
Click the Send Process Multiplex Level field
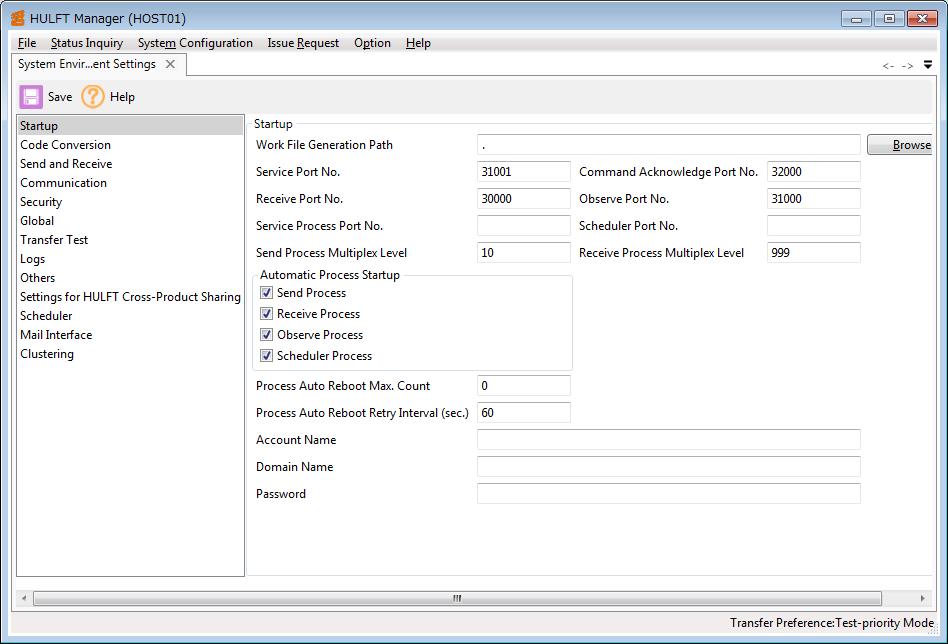point(524,253)
